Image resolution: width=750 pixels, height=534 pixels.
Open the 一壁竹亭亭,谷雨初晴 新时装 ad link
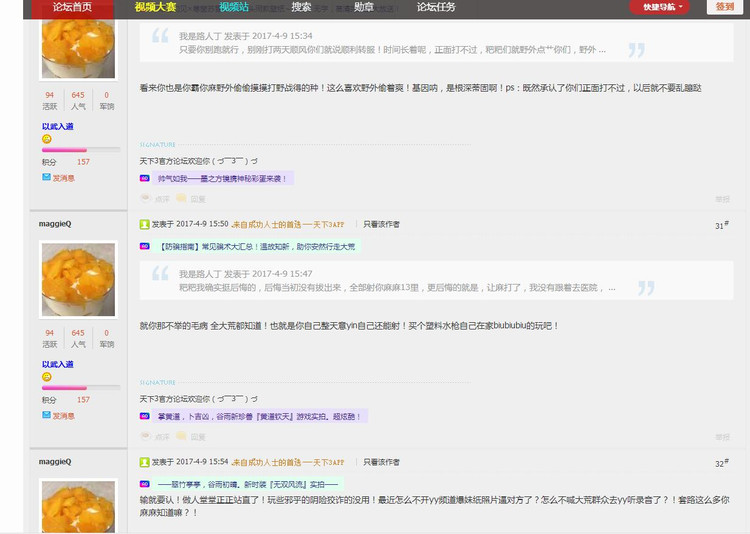coord(248,484)
